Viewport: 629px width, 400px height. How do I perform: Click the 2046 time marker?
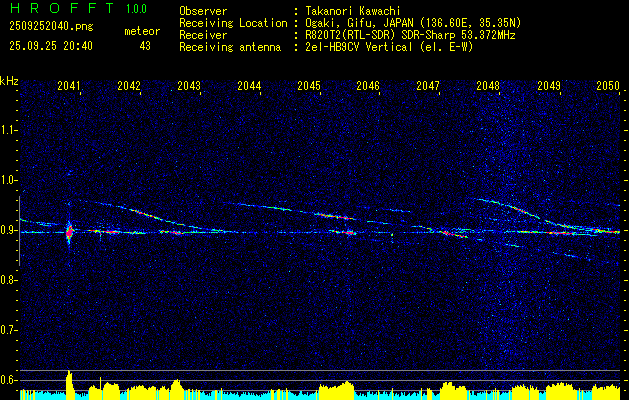coord(368,86)
